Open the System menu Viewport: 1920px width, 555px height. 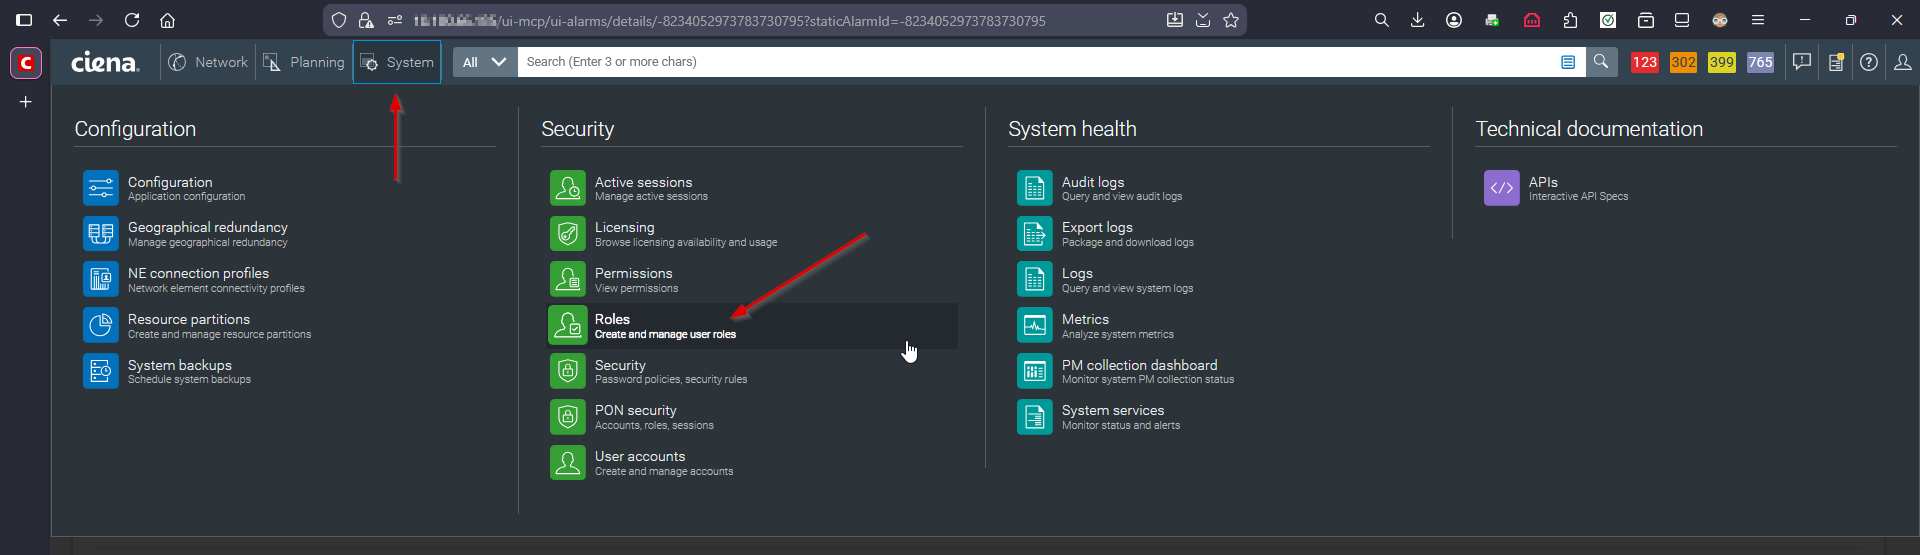(x=397, y=62)
